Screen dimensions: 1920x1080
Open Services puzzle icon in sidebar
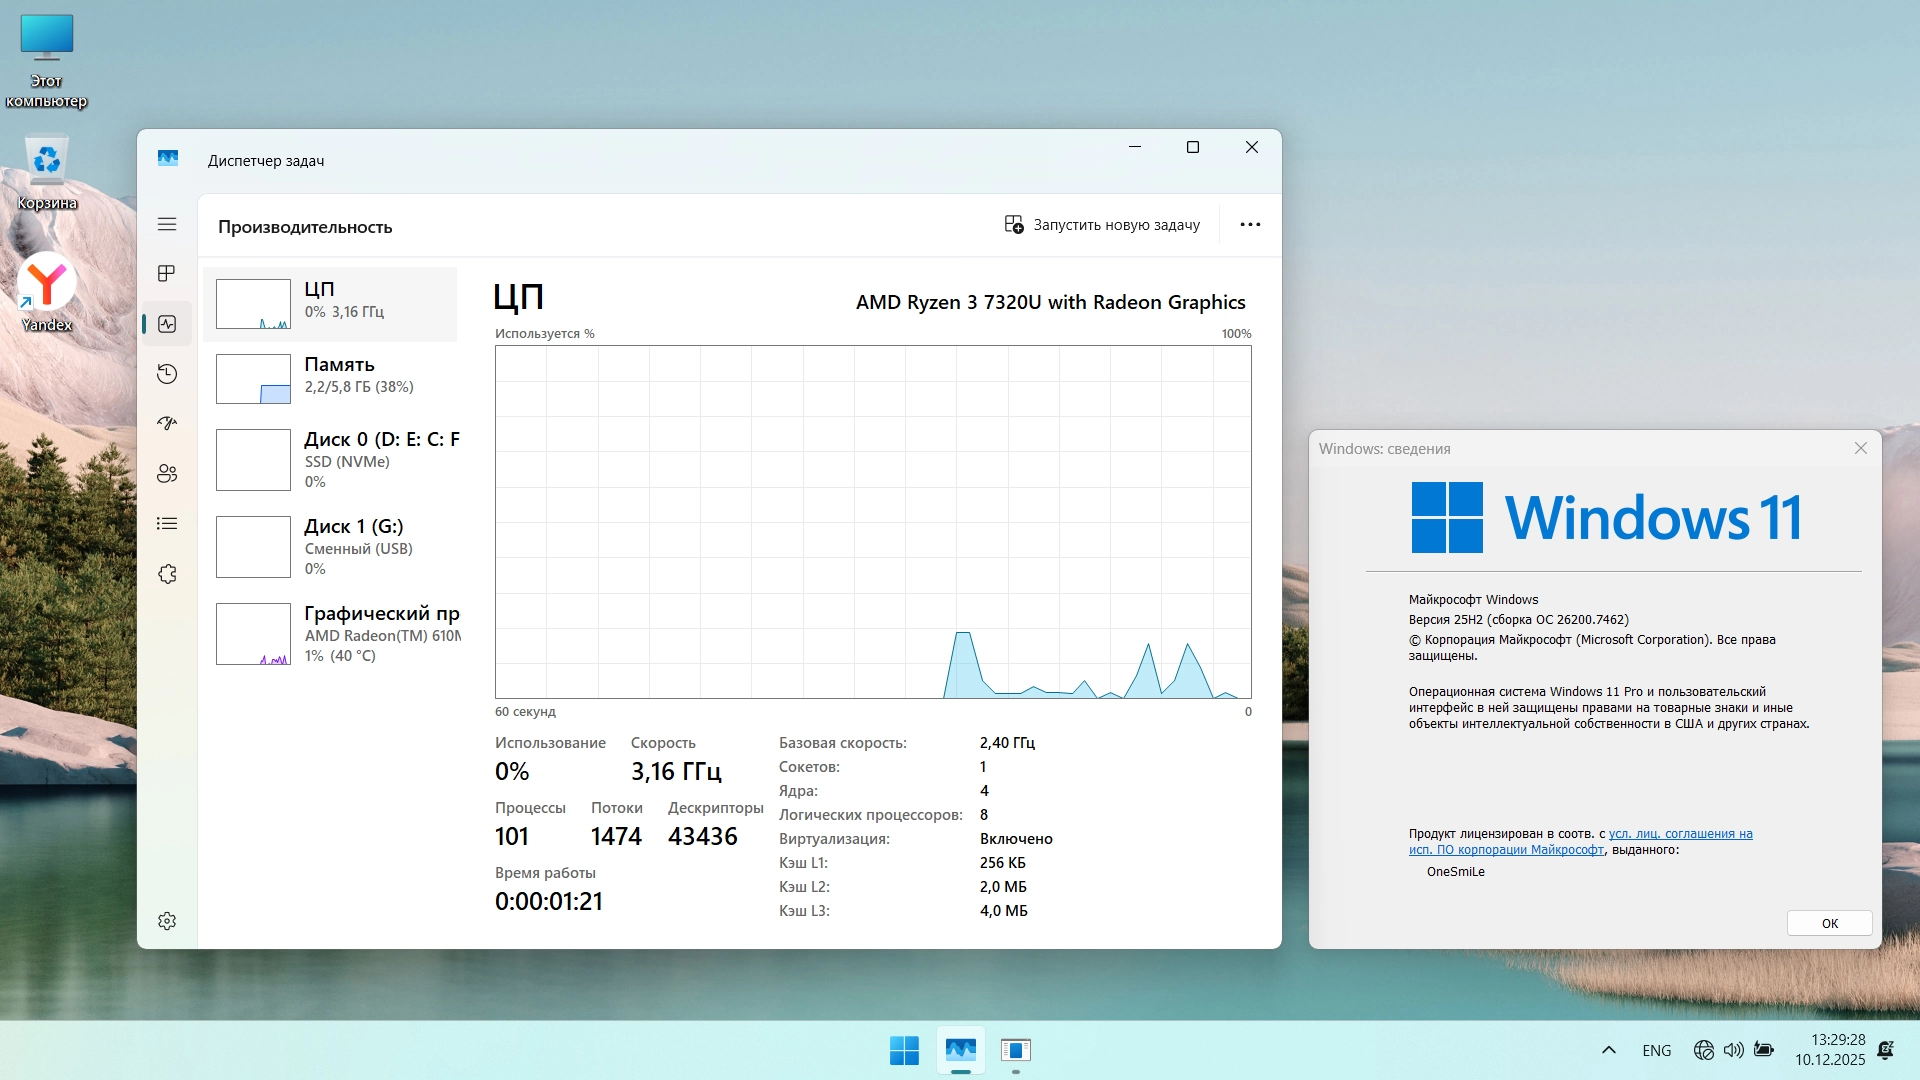coord(167,574)
